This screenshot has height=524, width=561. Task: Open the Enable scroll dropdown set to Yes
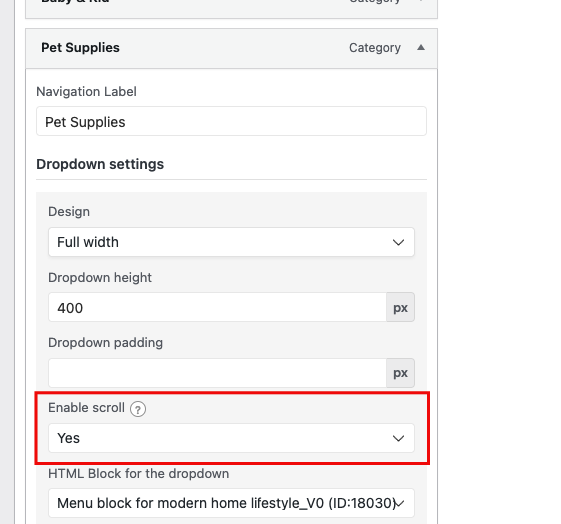click(x=231, y=438)
